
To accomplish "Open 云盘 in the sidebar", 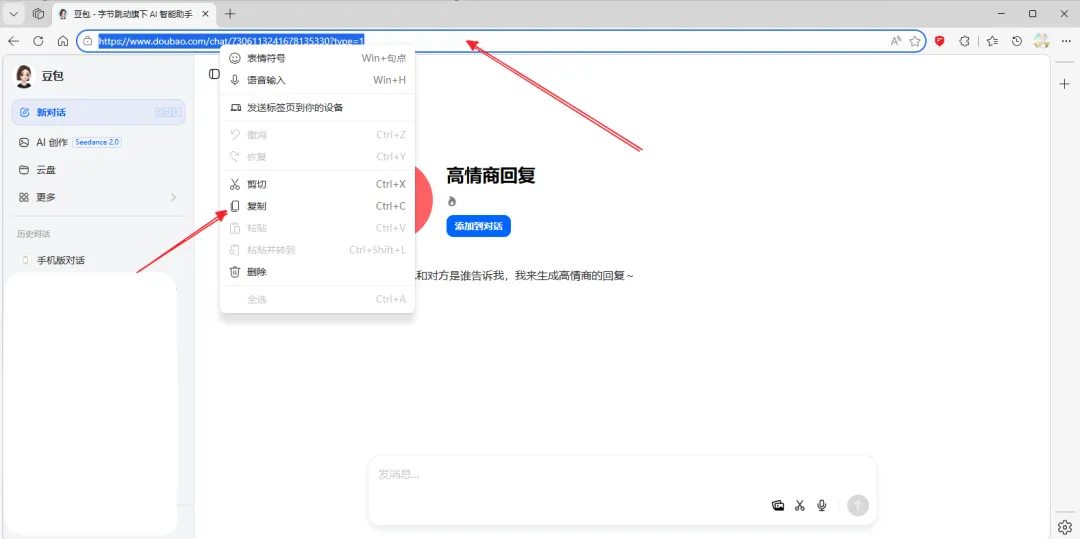I will click(x=98, y=169).
